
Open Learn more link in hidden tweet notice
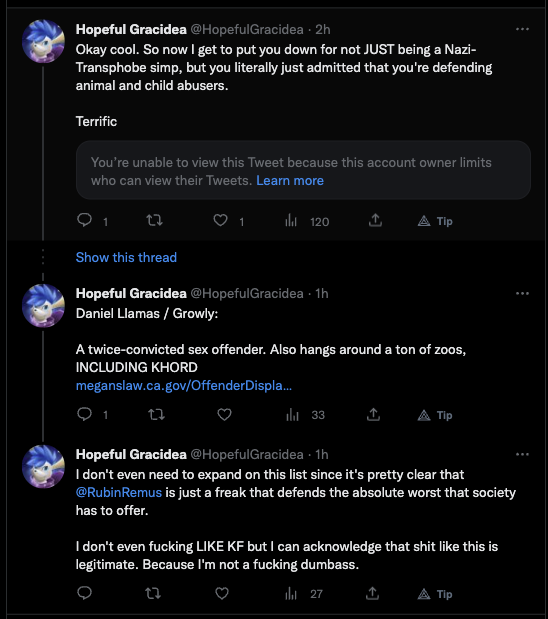point(290,180)
